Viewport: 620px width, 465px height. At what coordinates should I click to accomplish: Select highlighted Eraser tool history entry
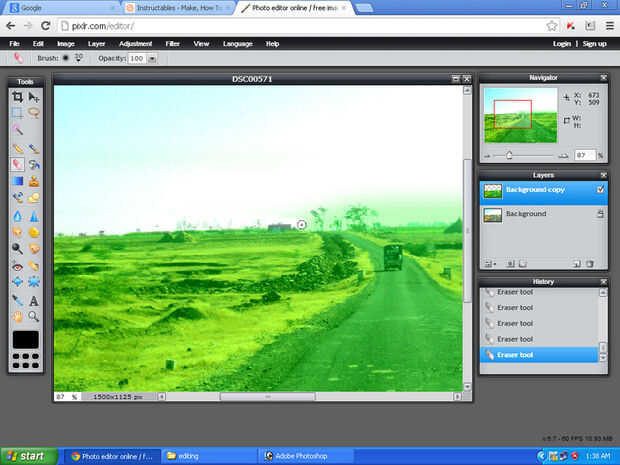tap(539, 355)
